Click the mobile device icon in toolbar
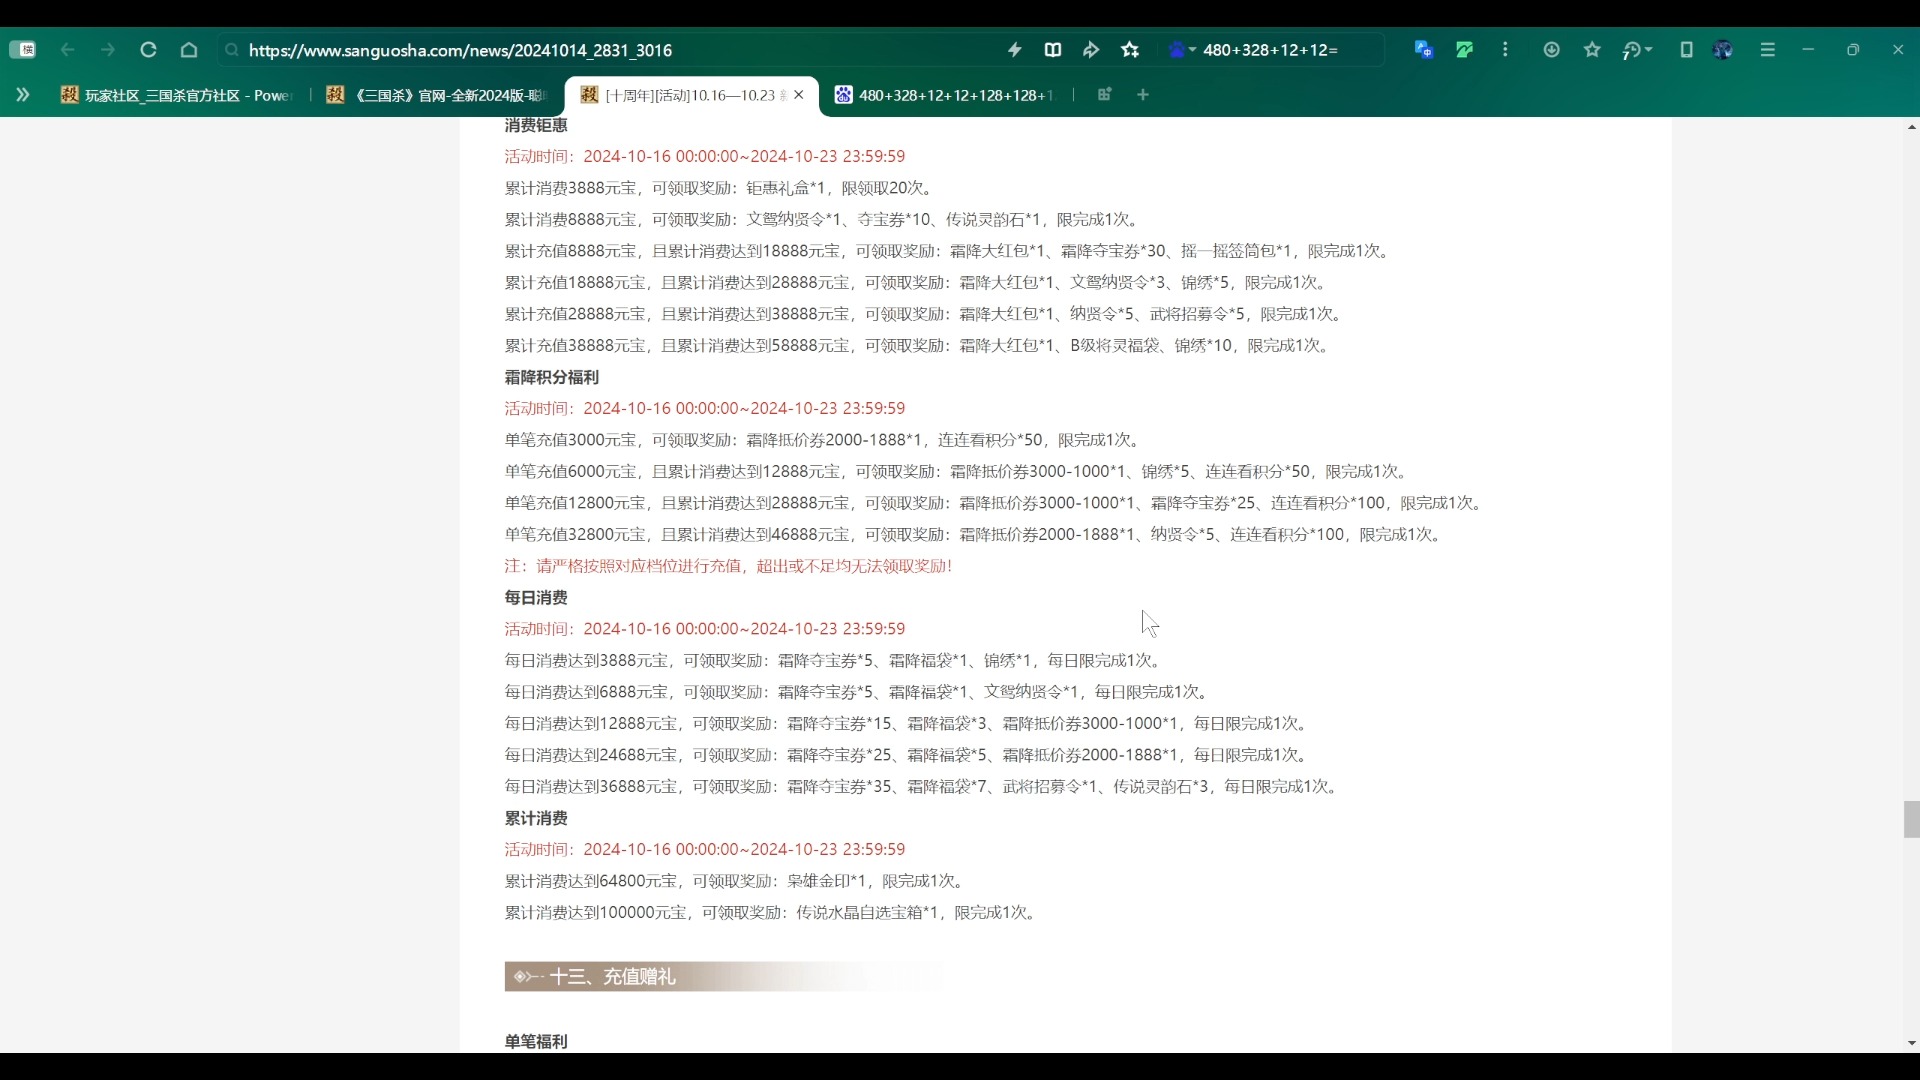Viewport: 1920px width, 1080px height. (1686, 50)
